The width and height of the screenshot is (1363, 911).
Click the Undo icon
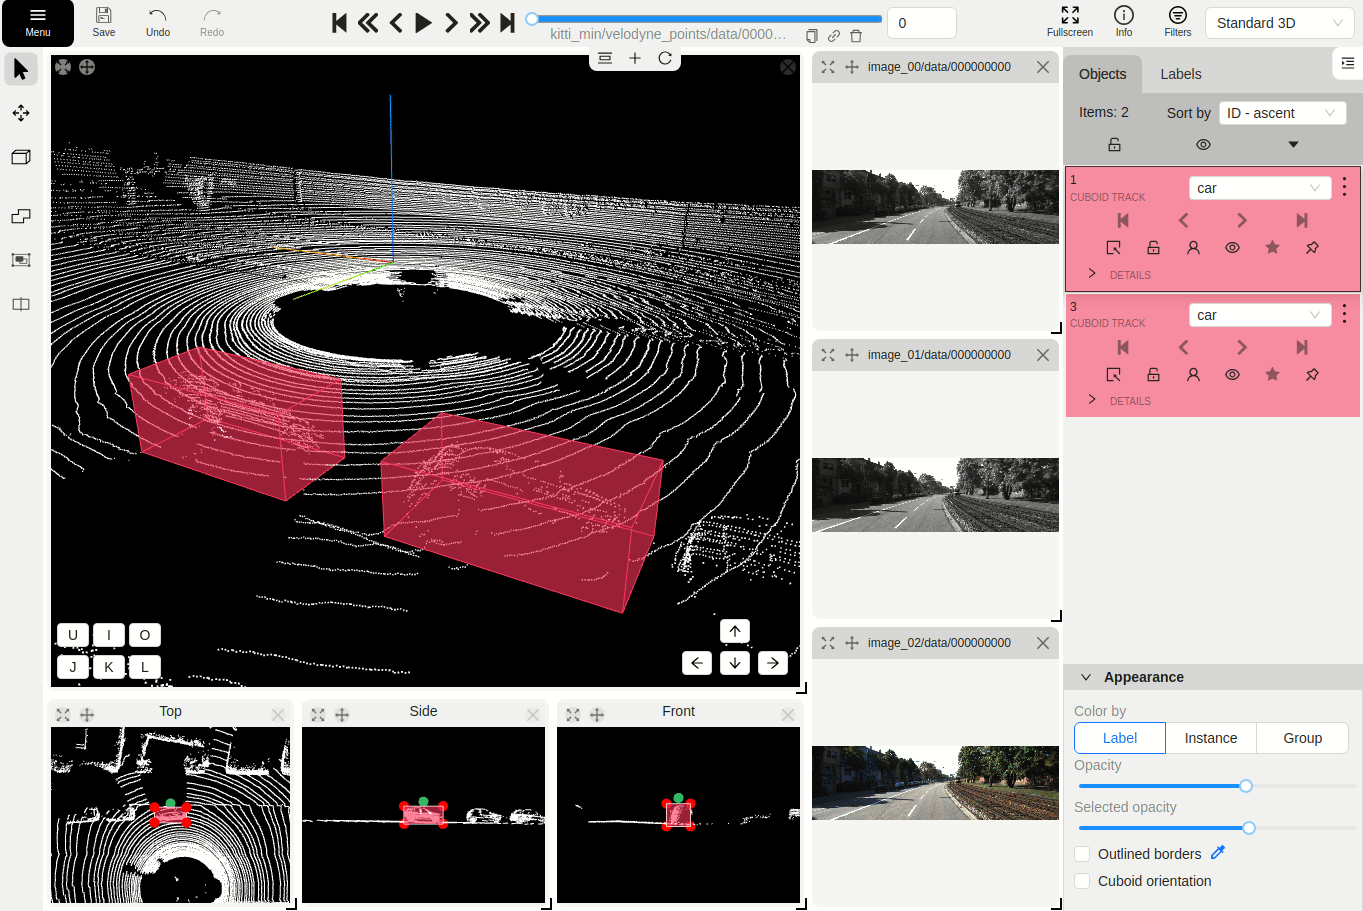tap(158, 22)
